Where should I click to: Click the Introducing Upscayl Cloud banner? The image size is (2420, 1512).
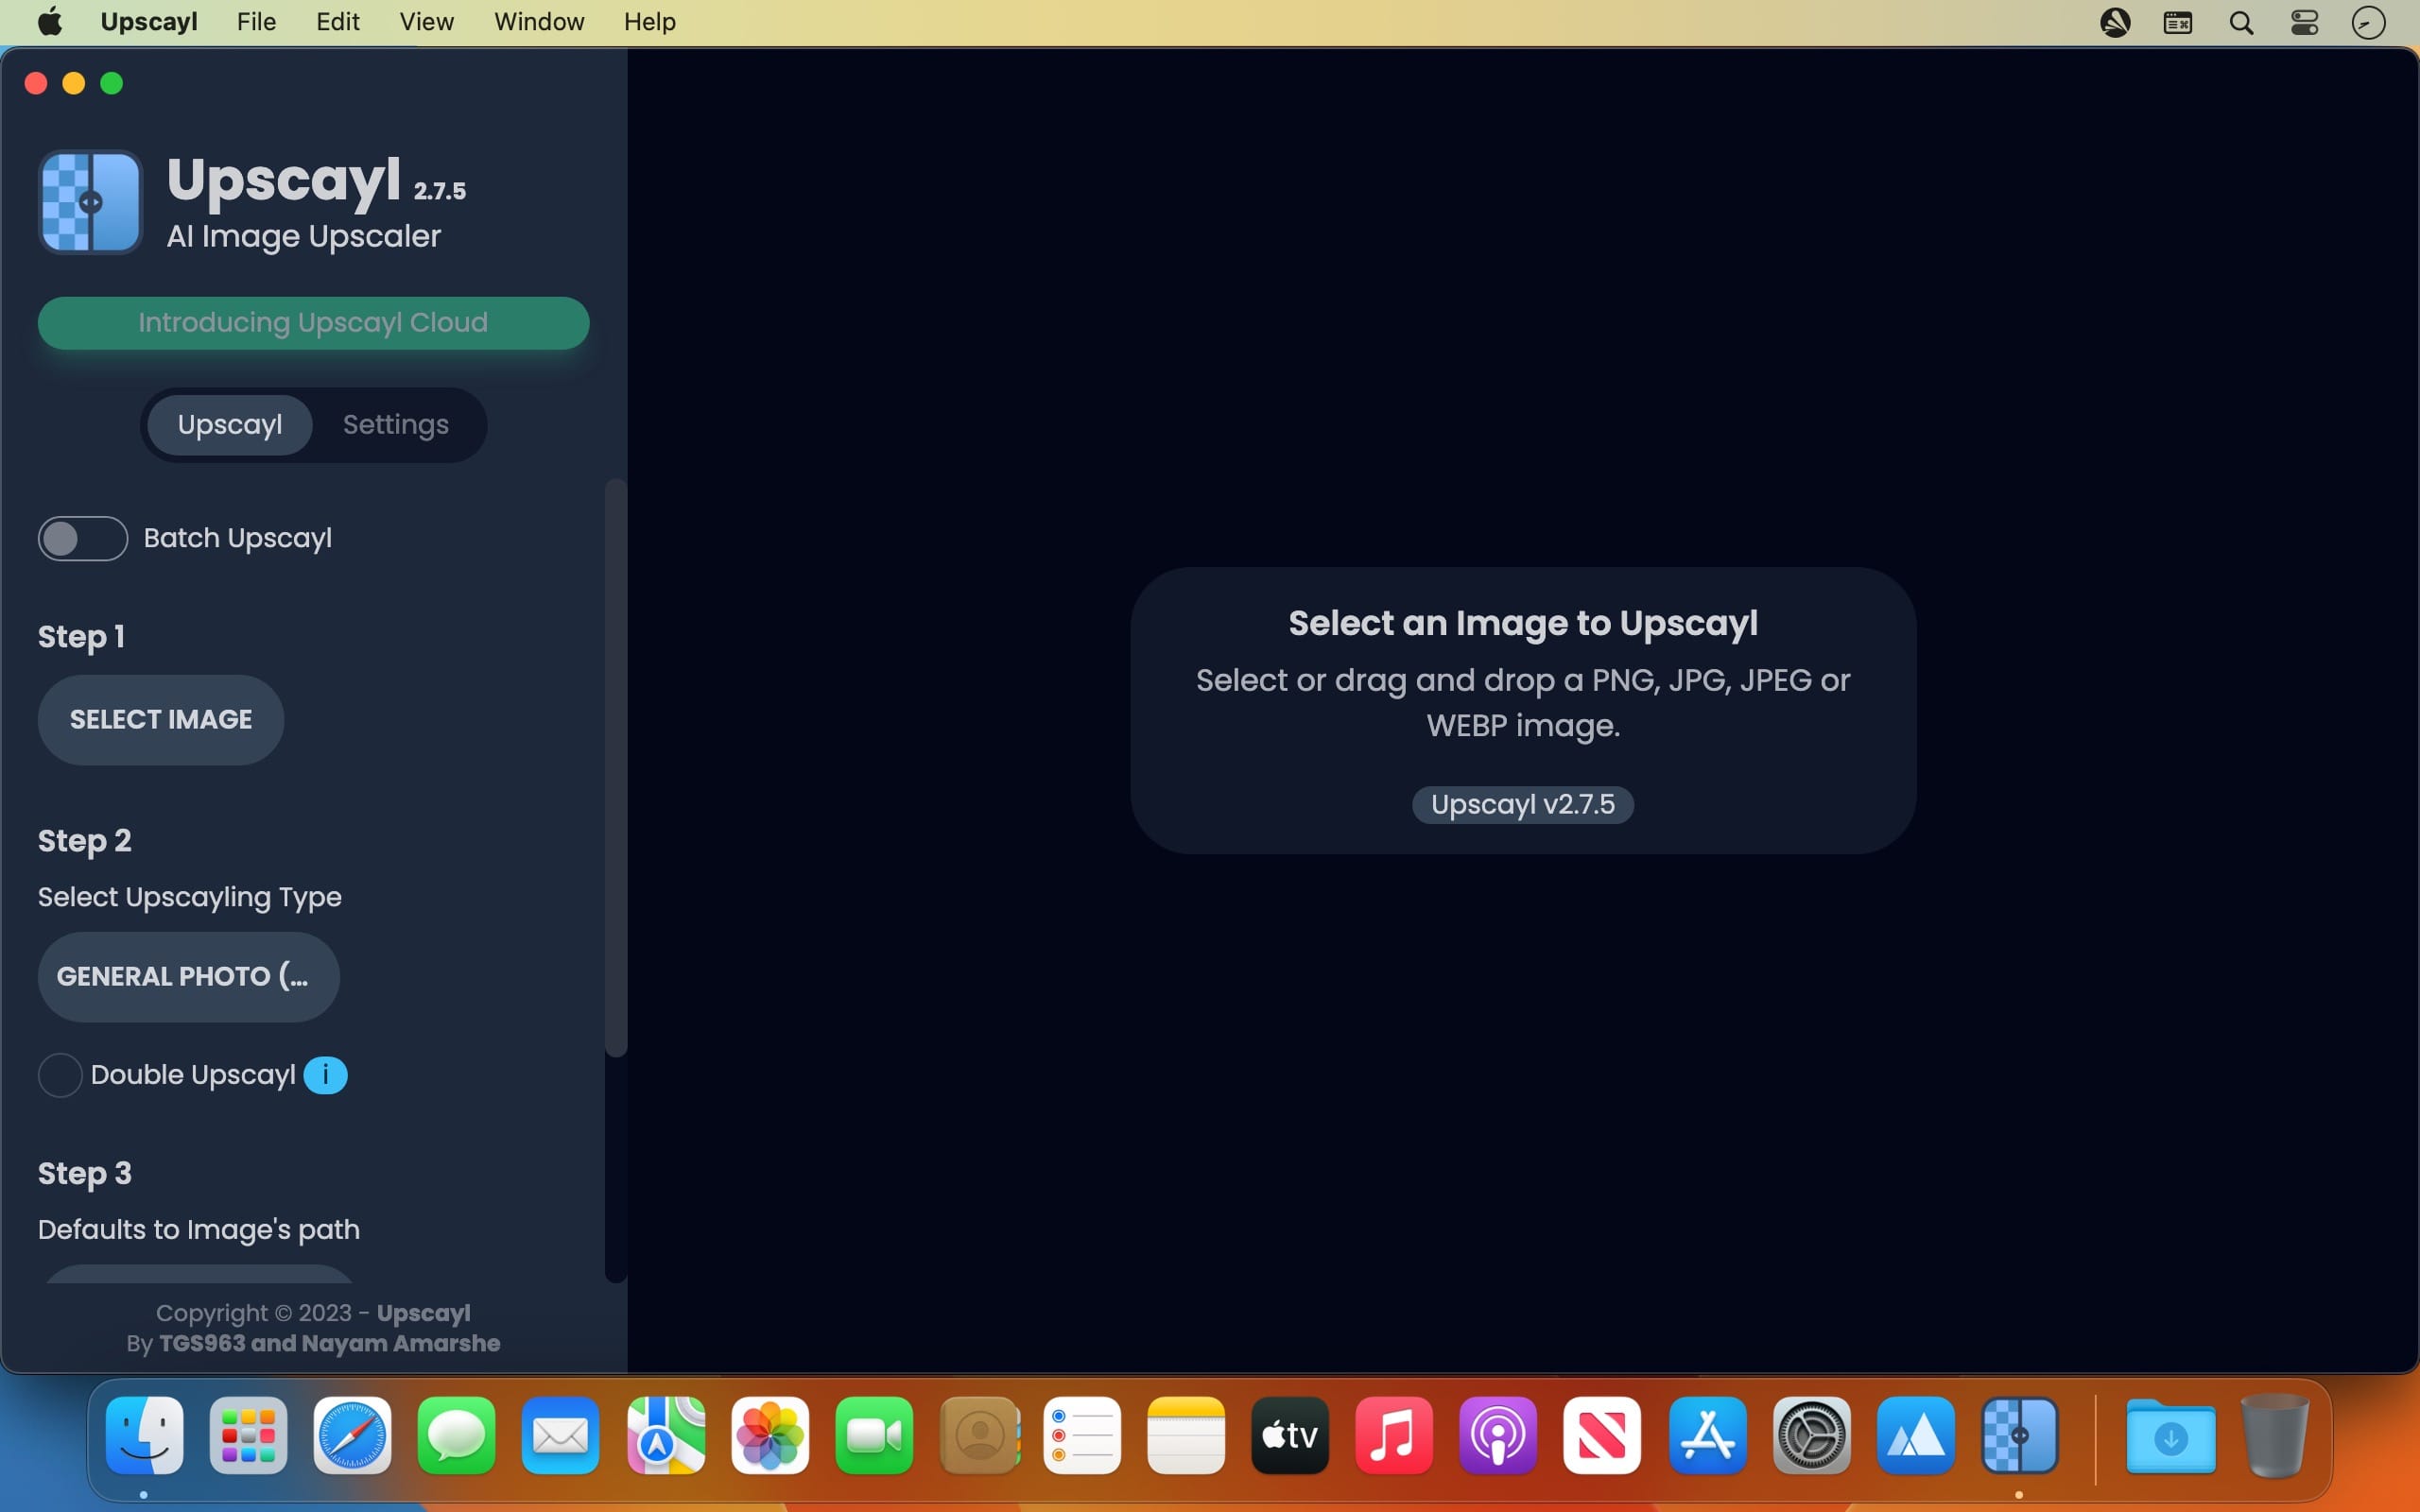314,323
